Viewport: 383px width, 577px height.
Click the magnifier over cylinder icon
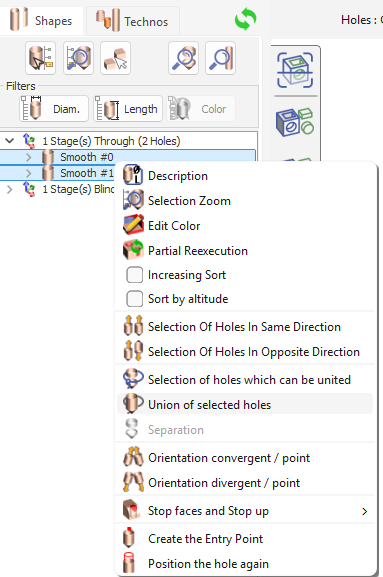coord(221,58)
